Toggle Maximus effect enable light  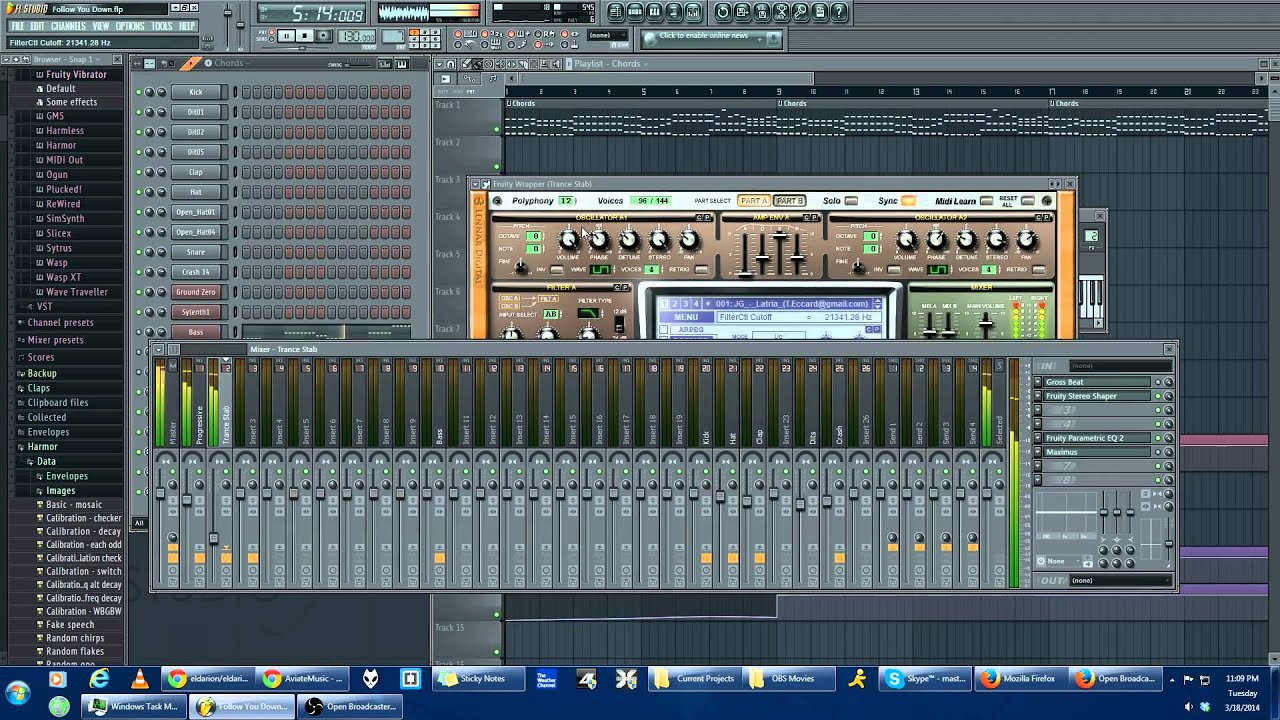click(1159, 452)
